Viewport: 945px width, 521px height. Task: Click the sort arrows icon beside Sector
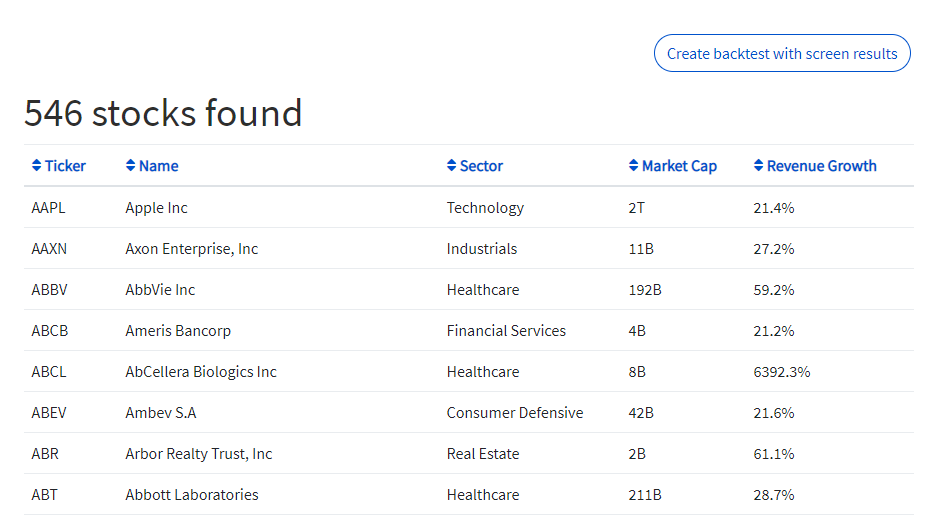tap(451, 165)
